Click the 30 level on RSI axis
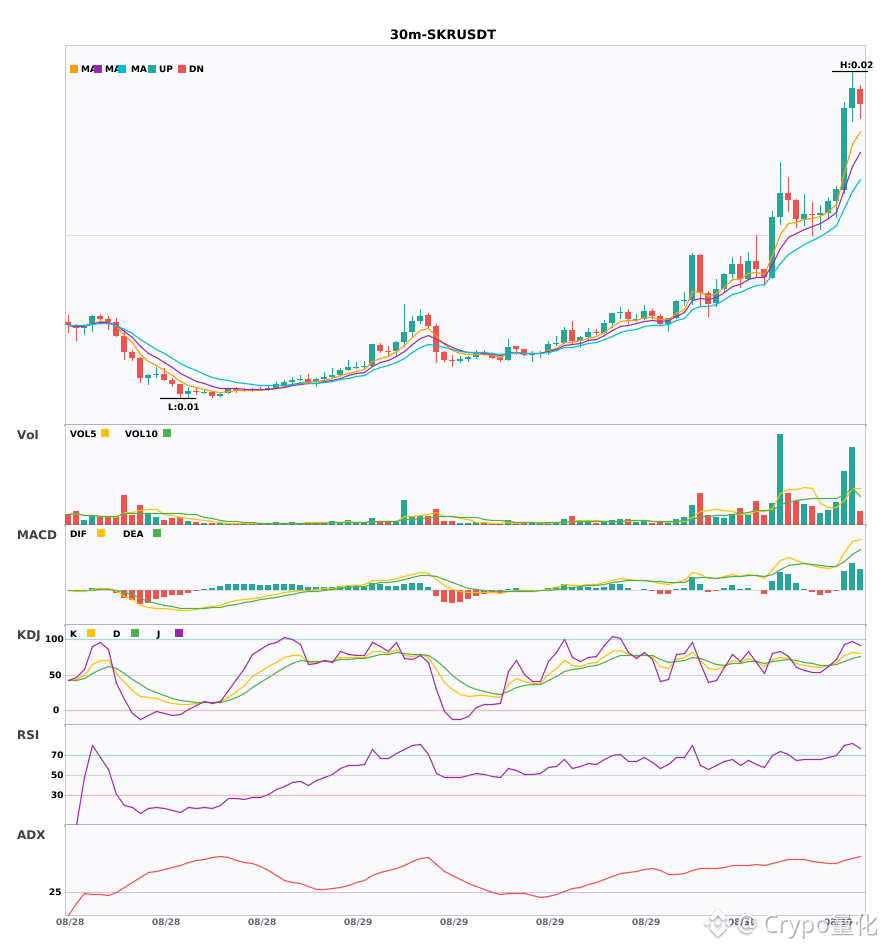 [57, 795]
